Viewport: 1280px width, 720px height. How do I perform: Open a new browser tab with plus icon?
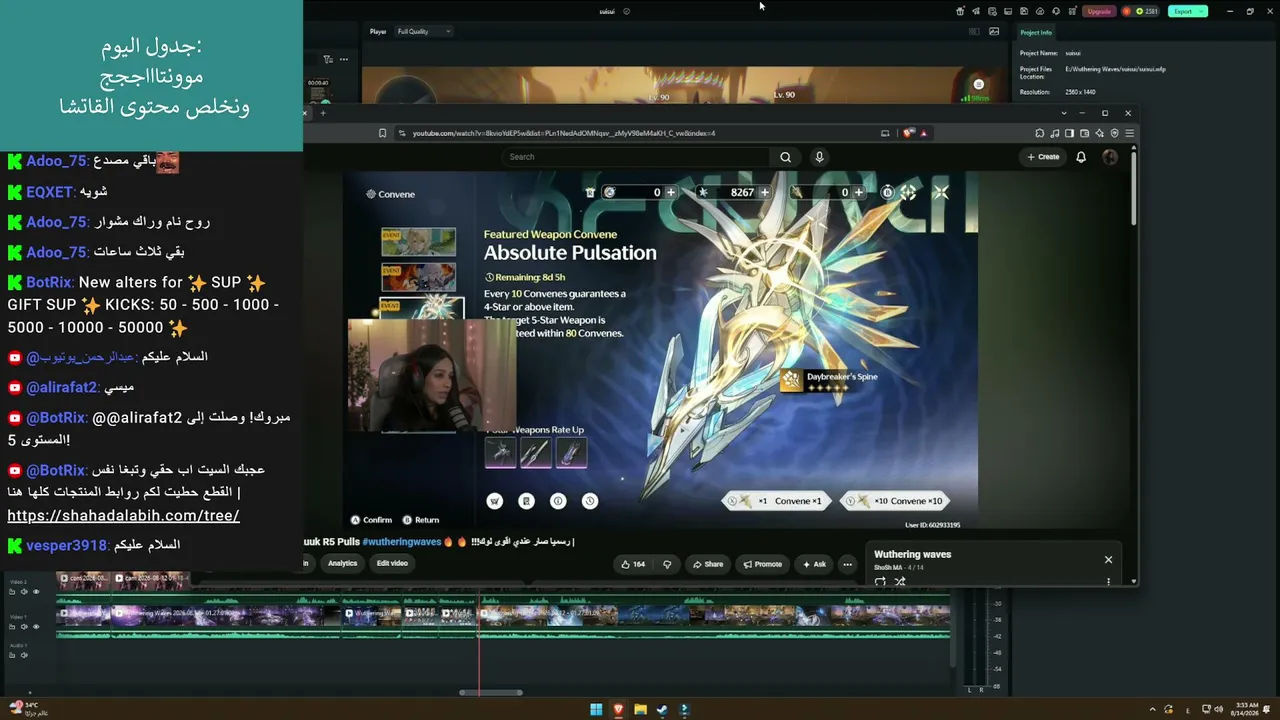(x=324, y=113)
